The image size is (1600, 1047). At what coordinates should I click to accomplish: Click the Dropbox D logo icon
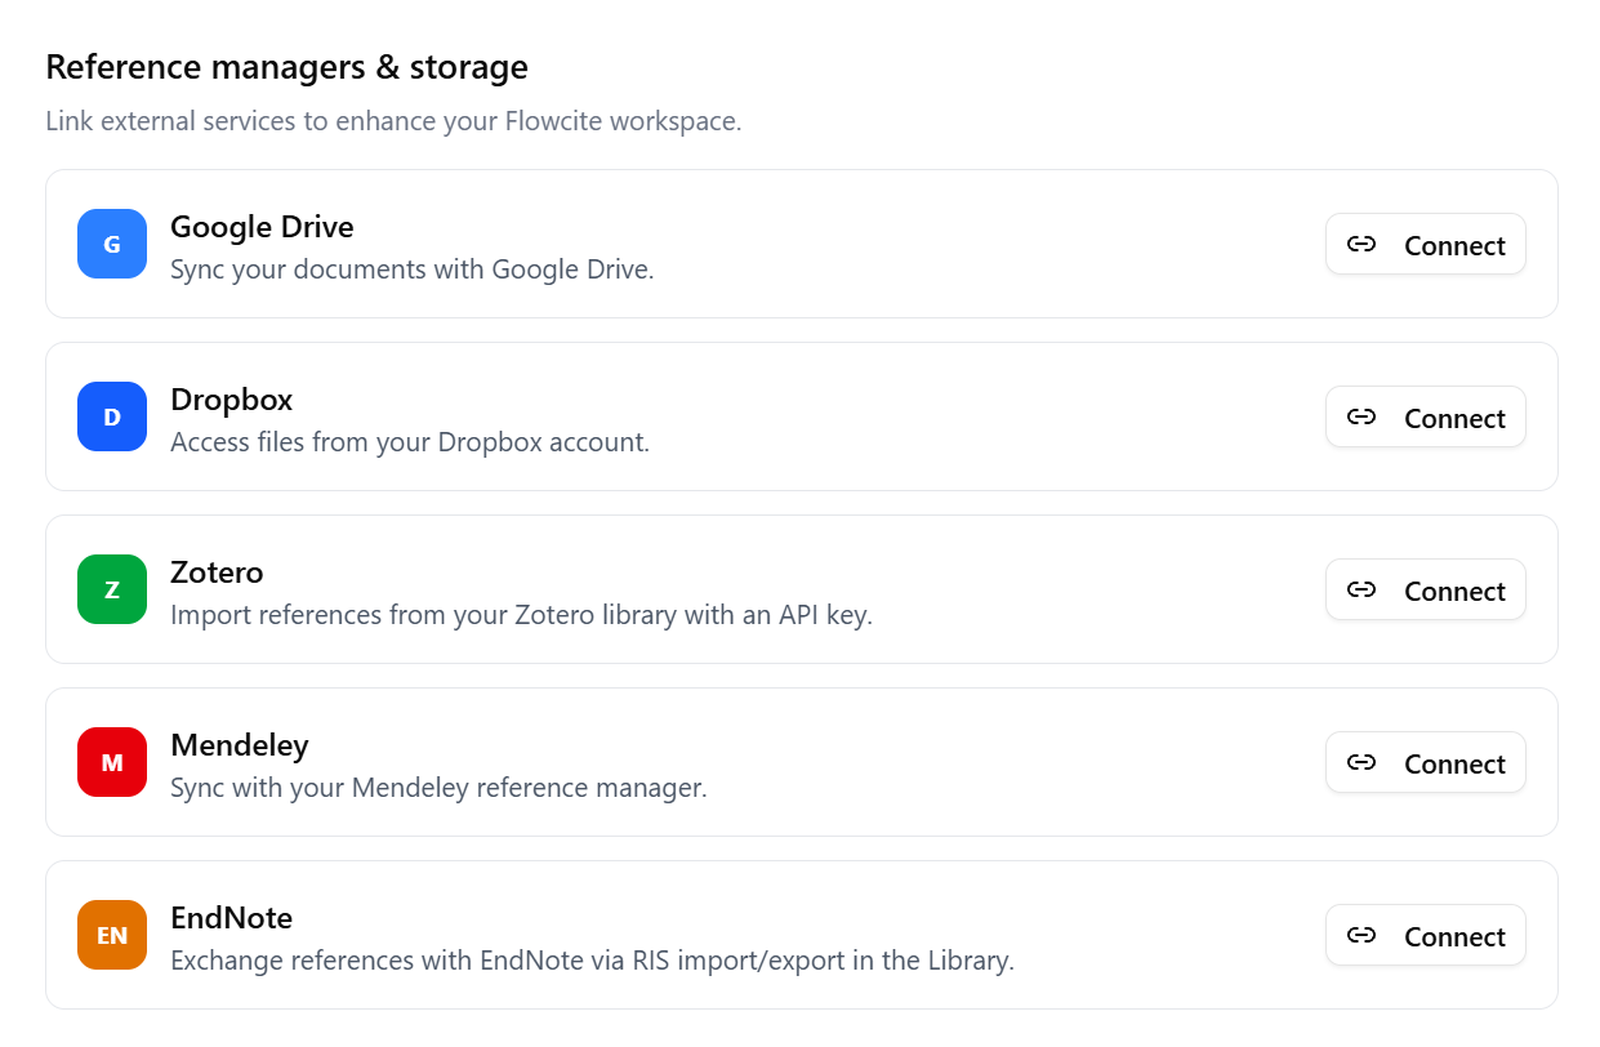[112, 417]
